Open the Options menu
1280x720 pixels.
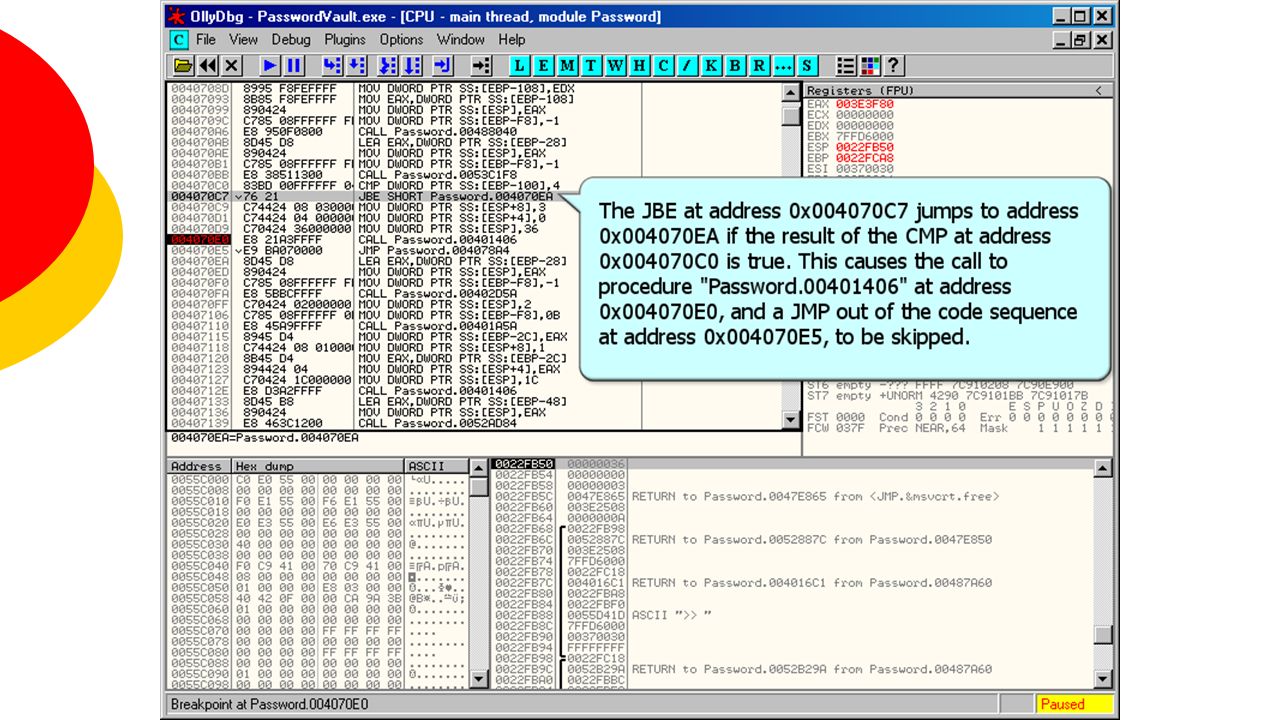(401, 40)
